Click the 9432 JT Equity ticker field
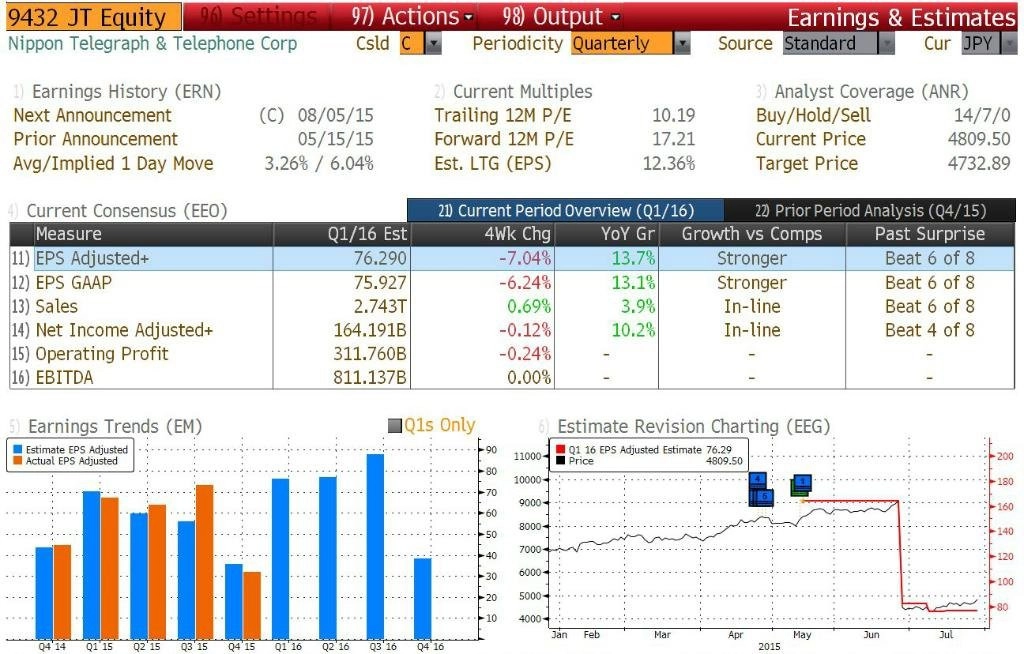Image resolution: width=1024 pixels, height=654 pixels. coord(93,17)
